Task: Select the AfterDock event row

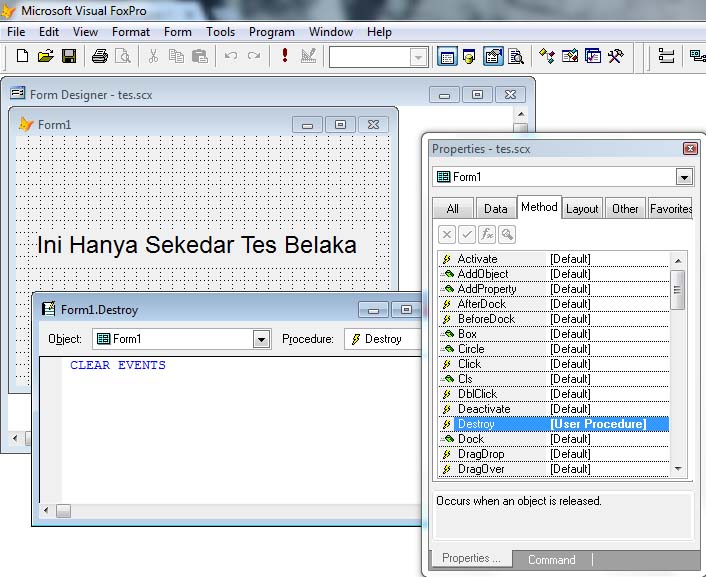Action: click(x=554, y=304)
